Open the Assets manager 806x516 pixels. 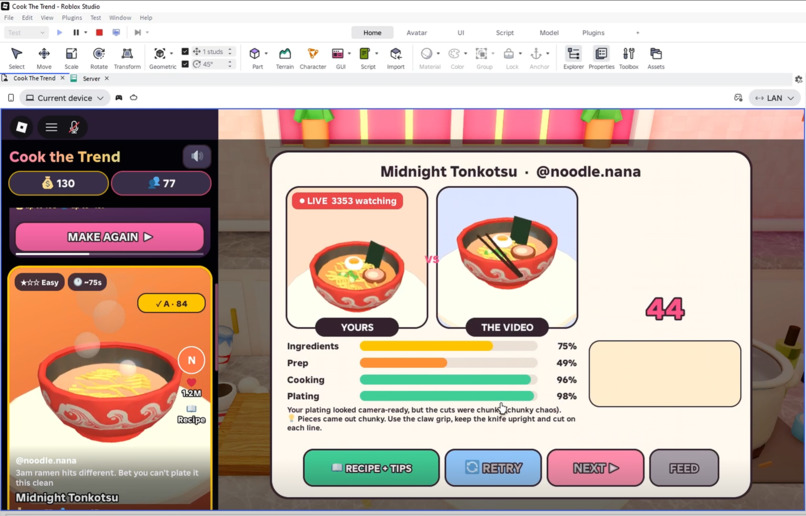click(656, 58)
